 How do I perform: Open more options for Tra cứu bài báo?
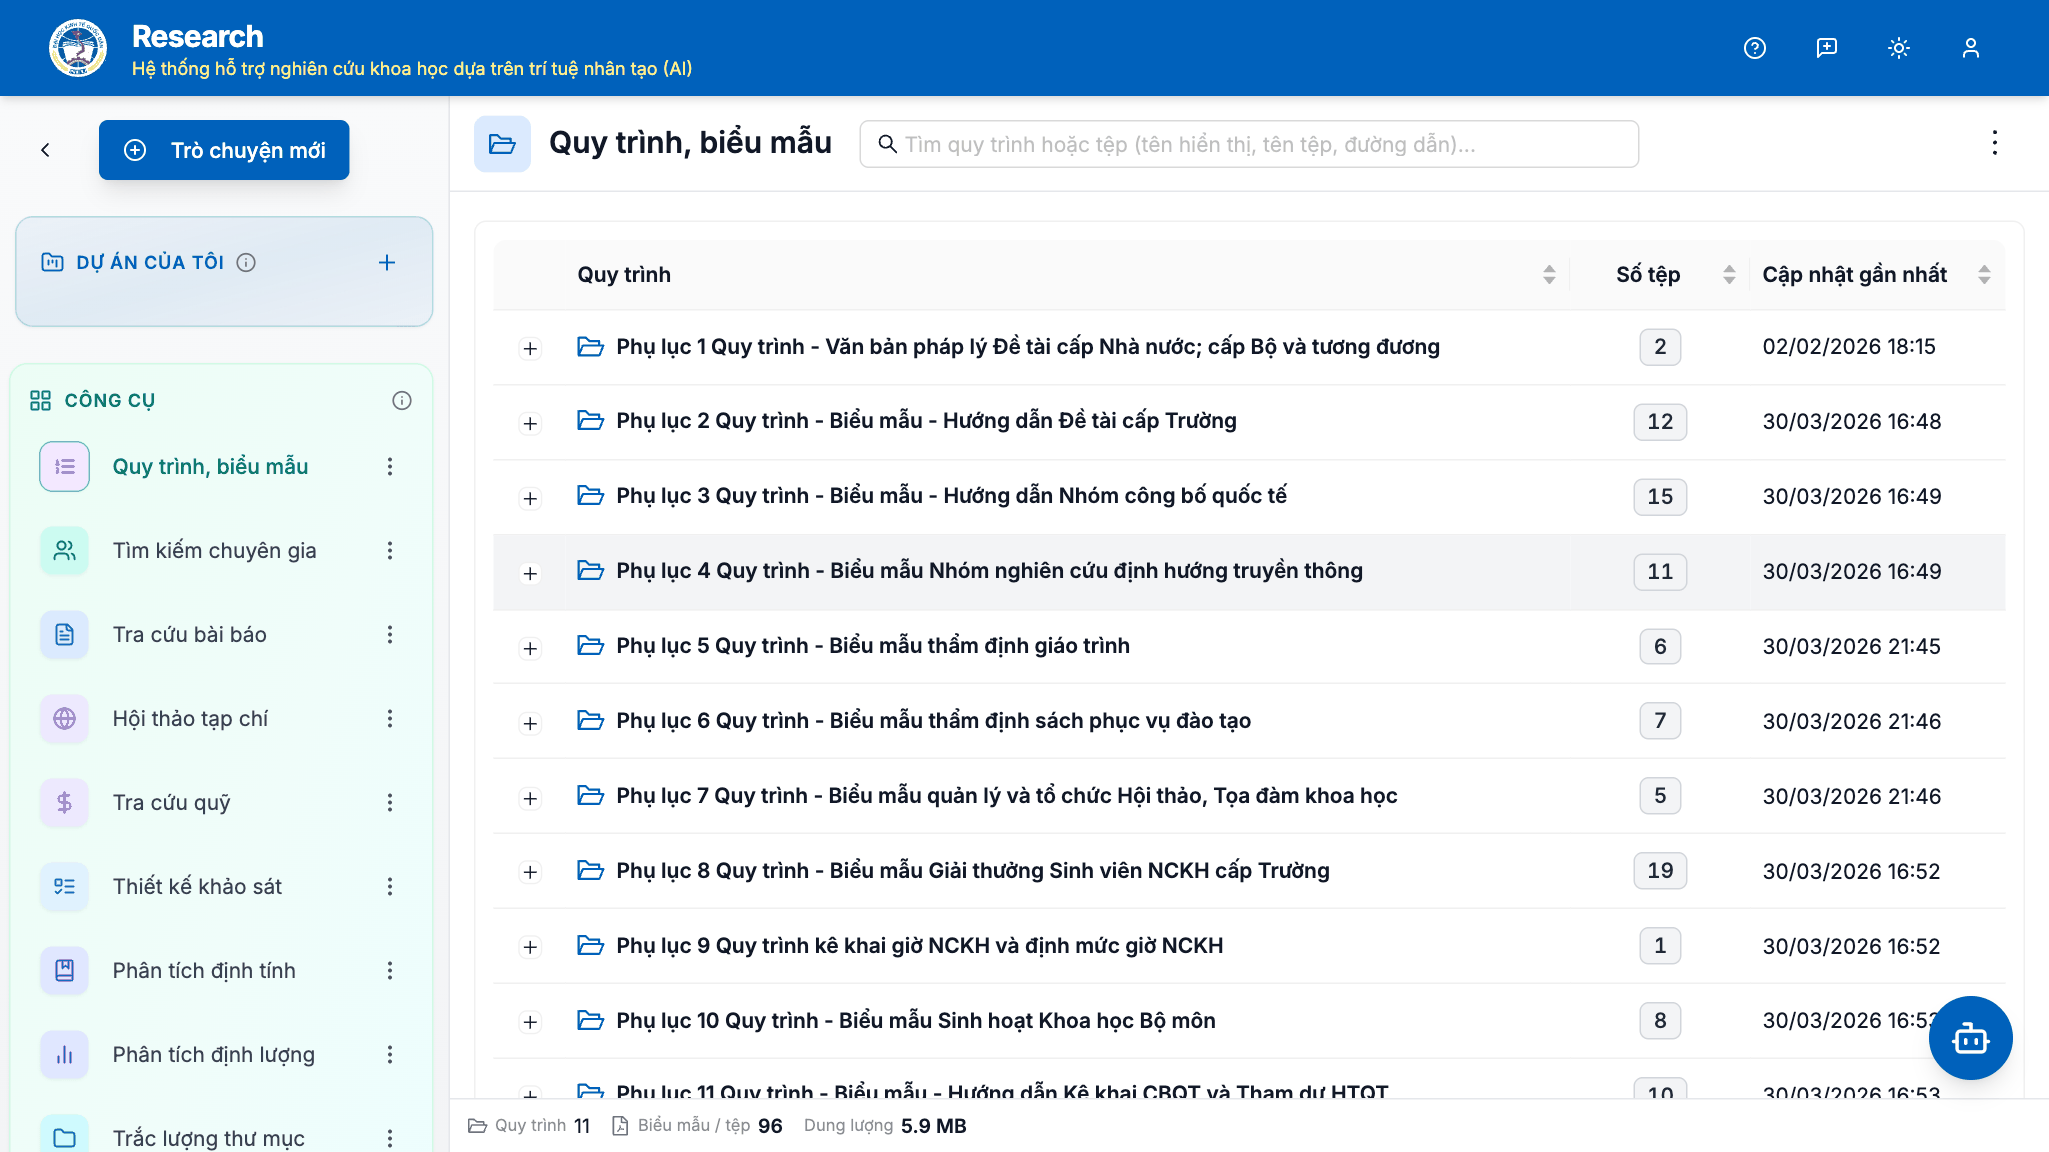390,634
